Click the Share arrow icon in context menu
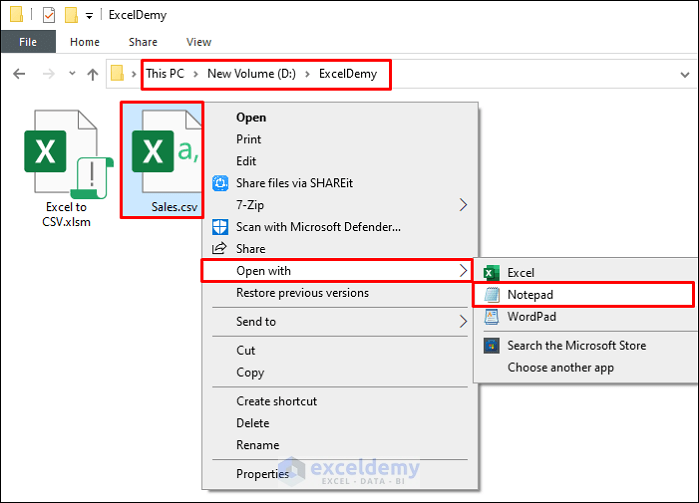Viewport: 699px width, 503px height. 219,248
